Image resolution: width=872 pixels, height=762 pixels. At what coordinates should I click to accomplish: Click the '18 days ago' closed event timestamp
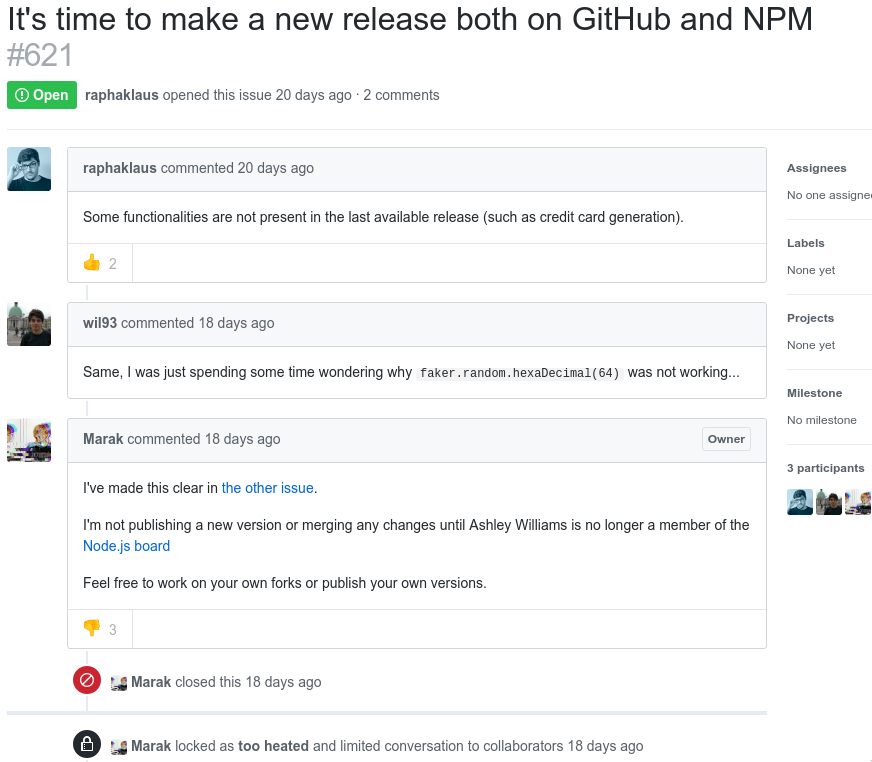tap(284, 682)
